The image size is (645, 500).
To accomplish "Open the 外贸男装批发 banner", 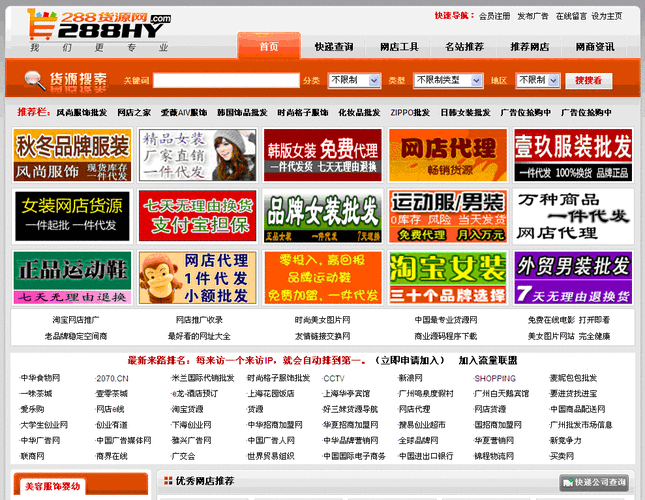I will point(572,277).
